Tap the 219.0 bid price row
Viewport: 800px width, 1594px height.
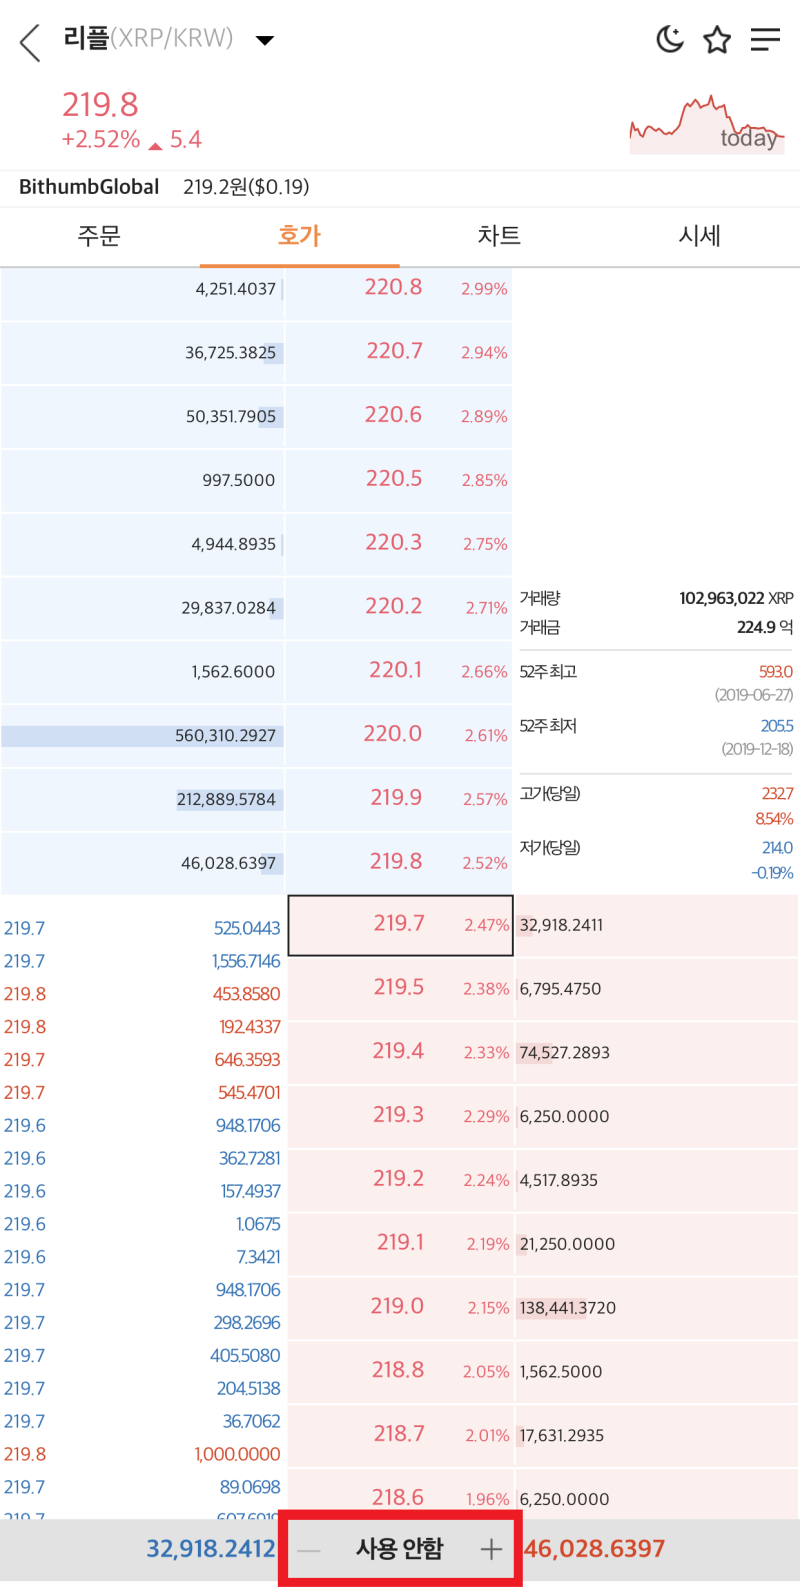click(x=399, y=1306)
